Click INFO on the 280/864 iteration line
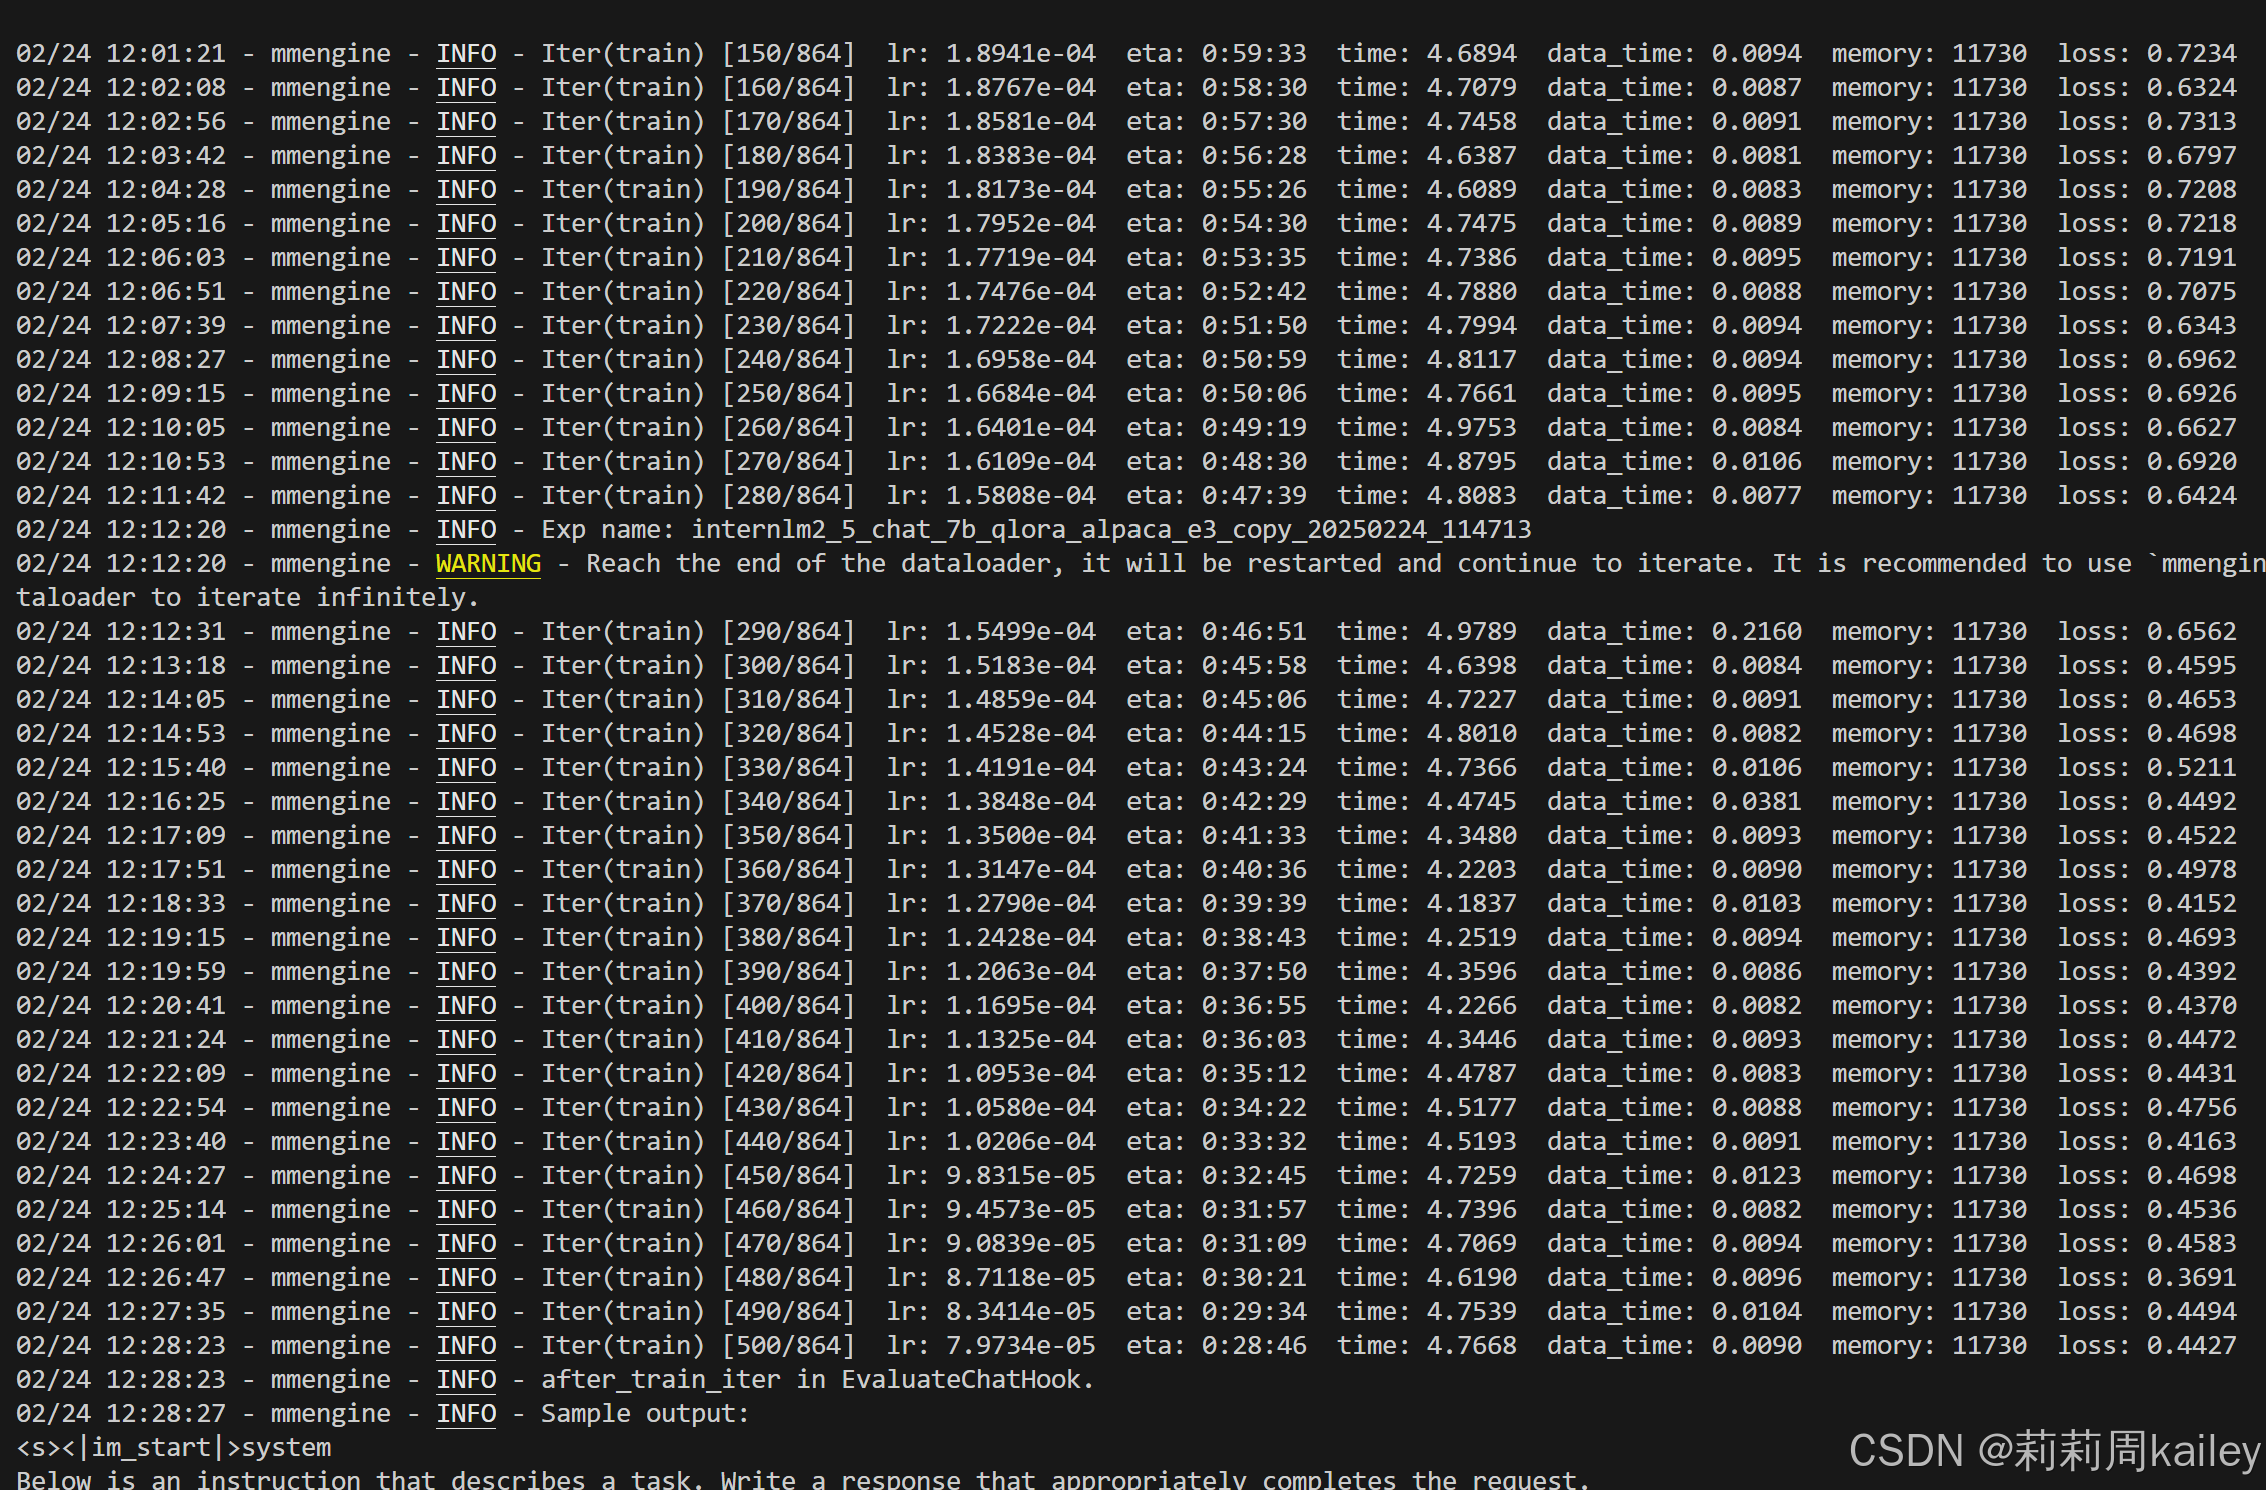 [466, 495]
